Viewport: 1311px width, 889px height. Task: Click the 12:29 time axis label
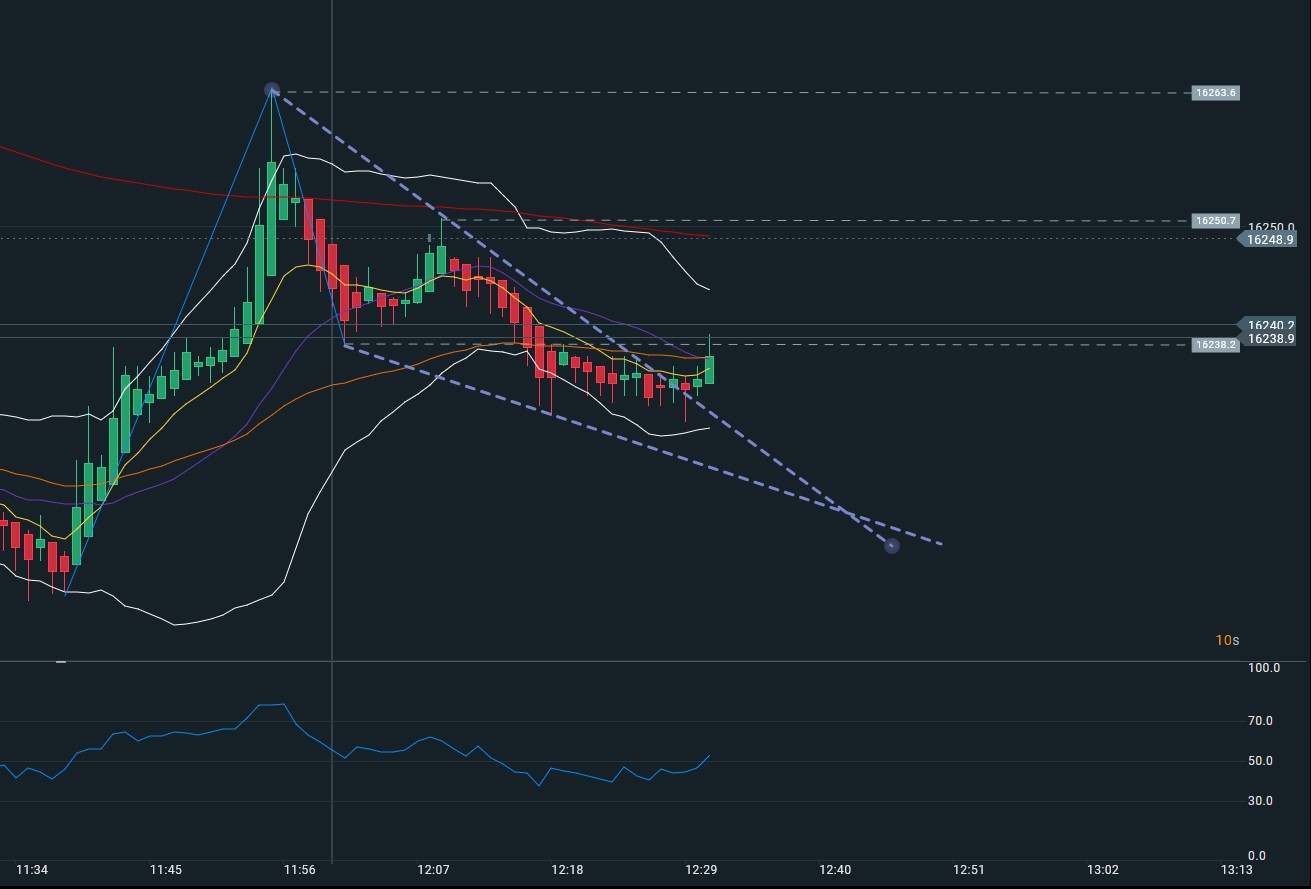click(x=702, y=870)
